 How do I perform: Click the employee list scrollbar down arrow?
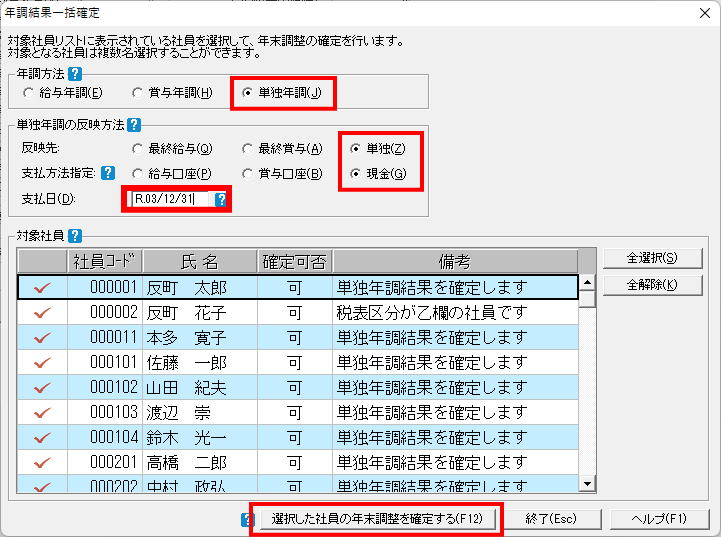click(587, 484)
